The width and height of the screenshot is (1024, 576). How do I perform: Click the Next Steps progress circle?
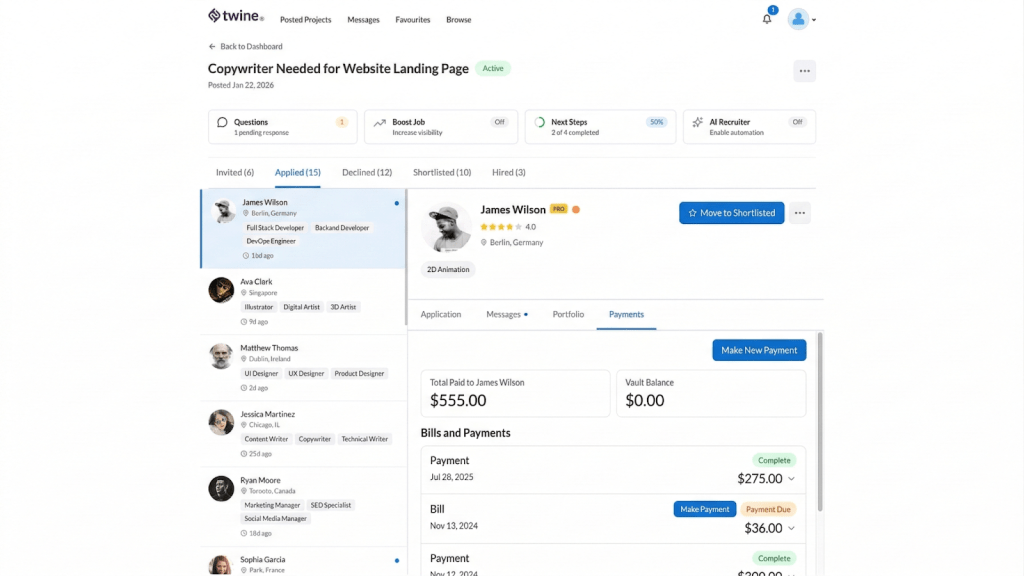coord(540,123)
